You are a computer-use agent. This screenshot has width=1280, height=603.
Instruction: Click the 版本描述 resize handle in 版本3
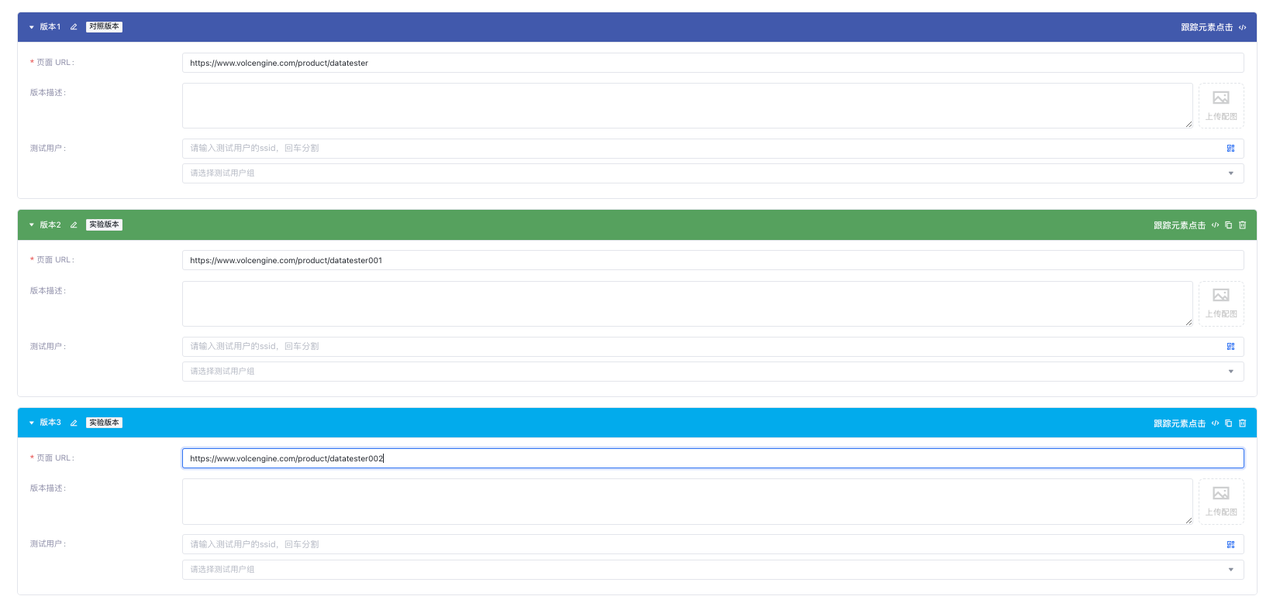coord(1188,520)
